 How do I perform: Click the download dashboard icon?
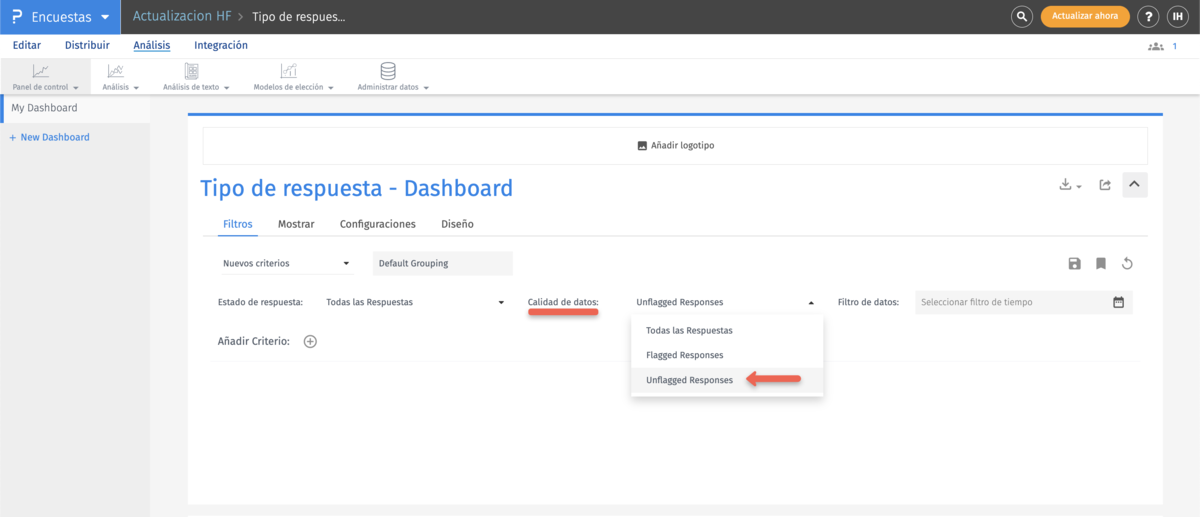tap(1068, 185)
